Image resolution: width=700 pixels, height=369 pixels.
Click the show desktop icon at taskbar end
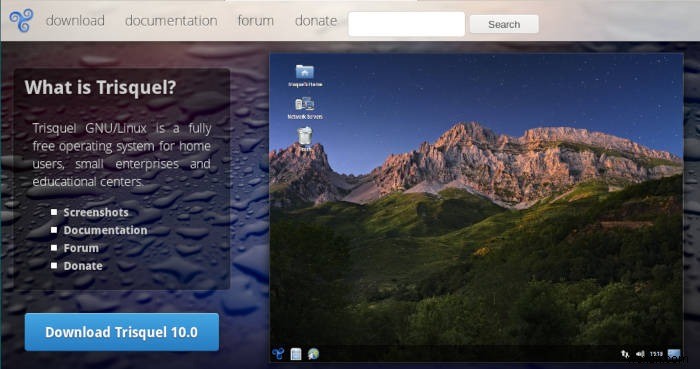(674, 354)
